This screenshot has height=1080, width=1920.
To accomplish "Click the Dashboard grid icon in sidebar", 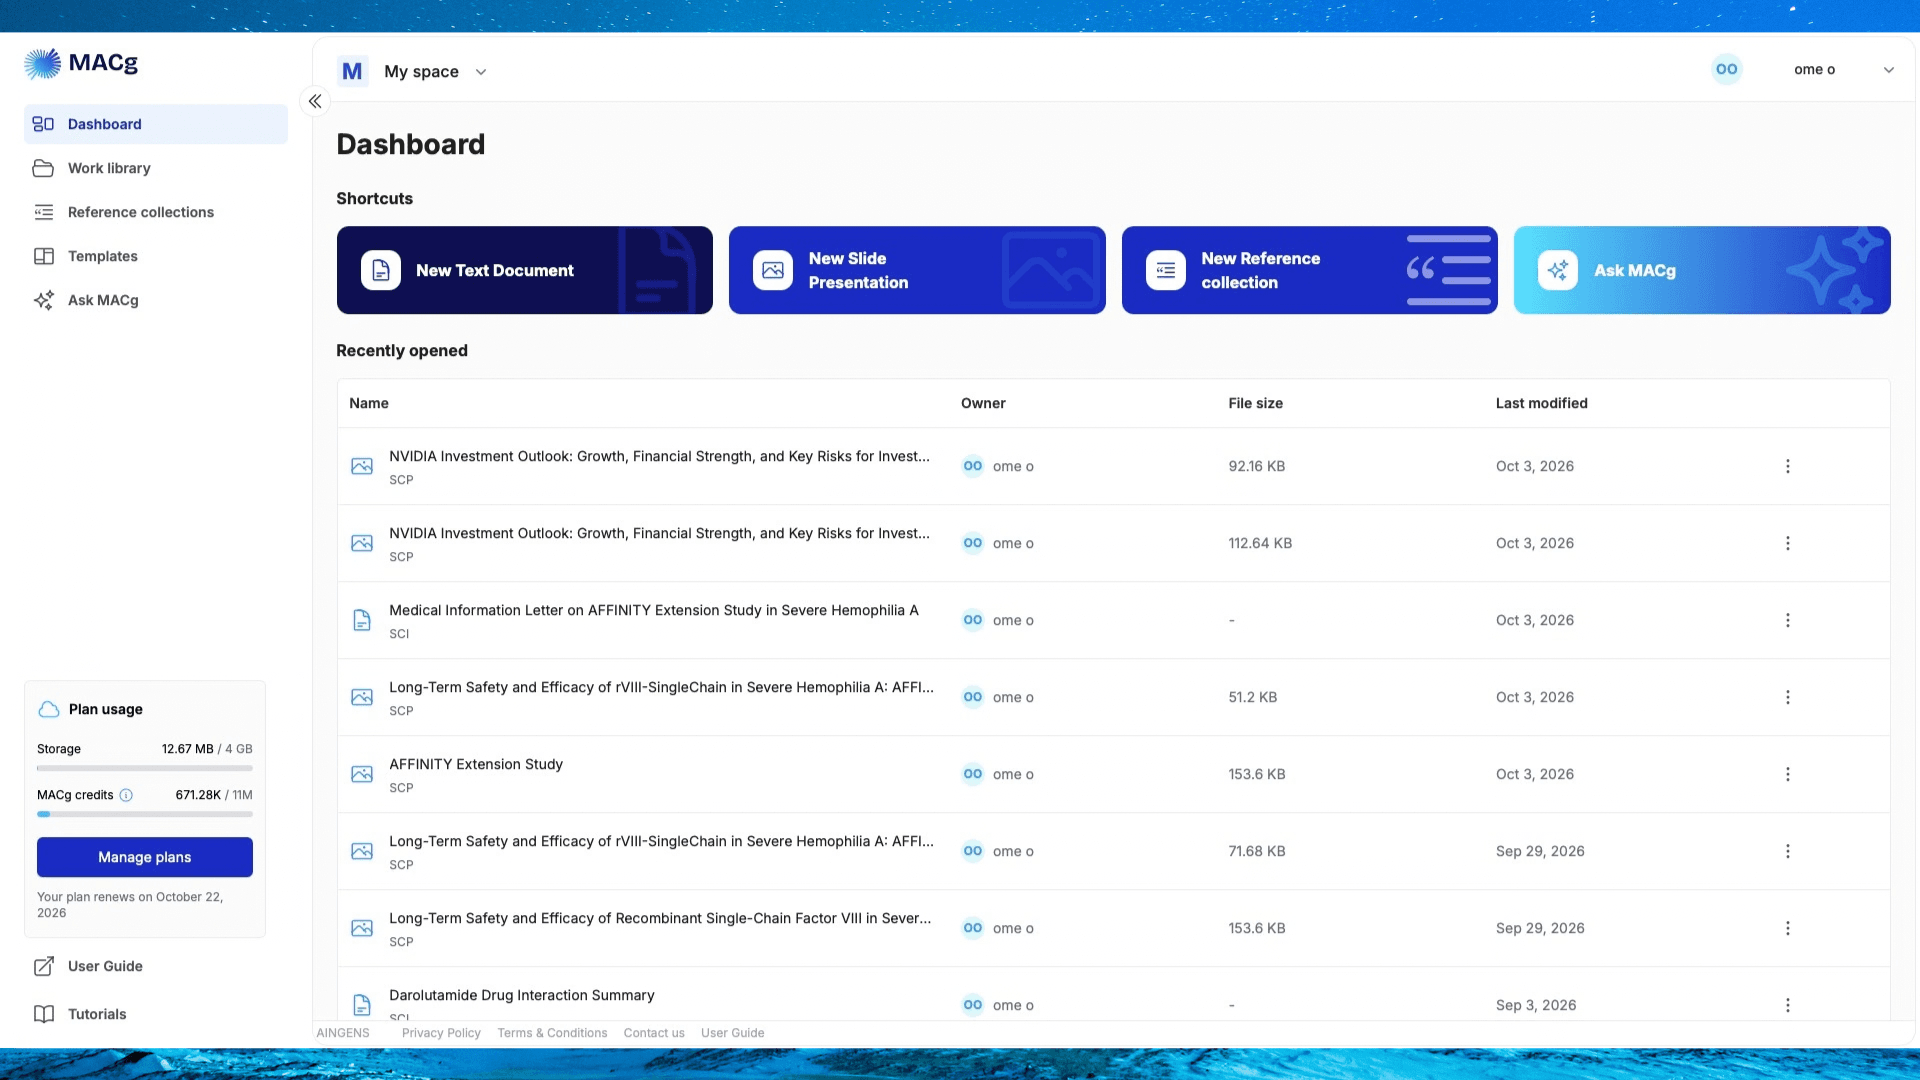I will 43,124.
